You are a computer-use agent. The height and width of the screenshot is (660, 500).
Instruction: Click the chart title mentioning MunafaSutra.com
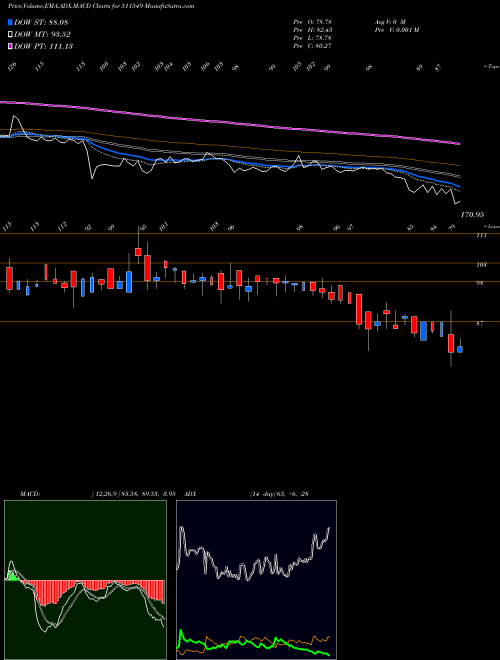pos(101,7)
